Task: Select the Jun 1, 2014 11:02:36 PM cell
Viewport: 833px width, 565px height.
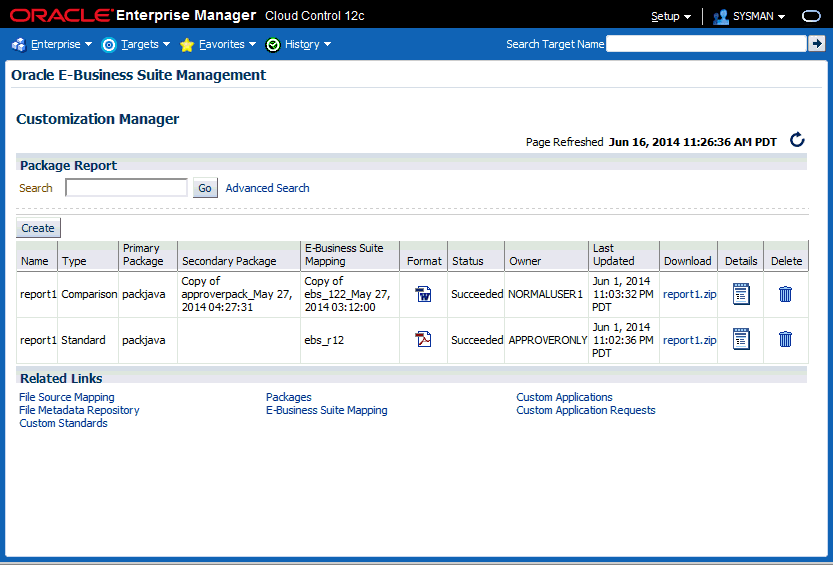Action: [x=623, y=340]
